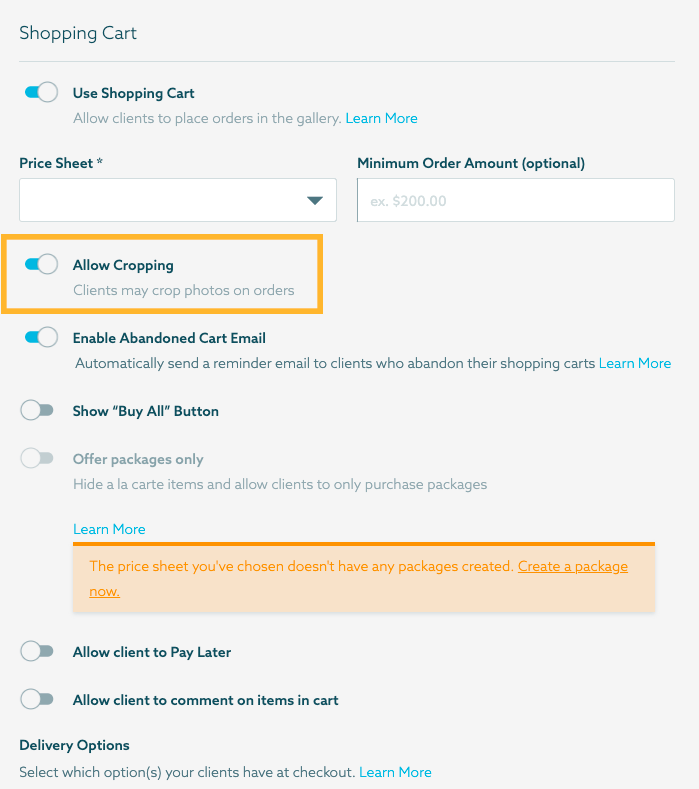Click the orange no-packages warning message text
The width and height of the screenshot is (699, 789).
pos(302,566)
